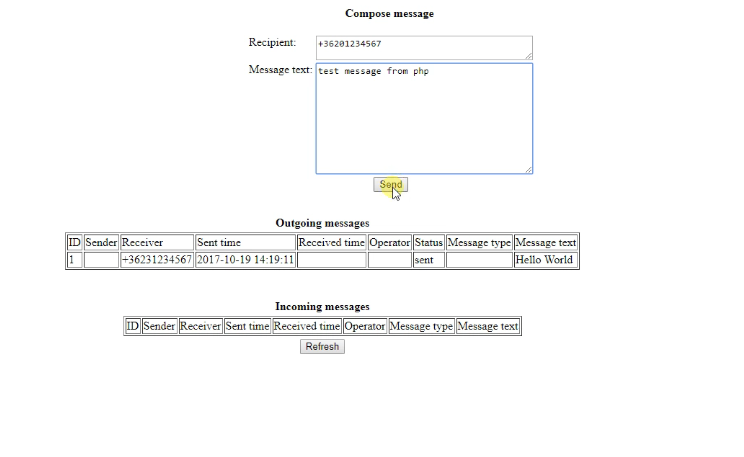Click inside the Message text area
The image size is (744, 457).
424,119
